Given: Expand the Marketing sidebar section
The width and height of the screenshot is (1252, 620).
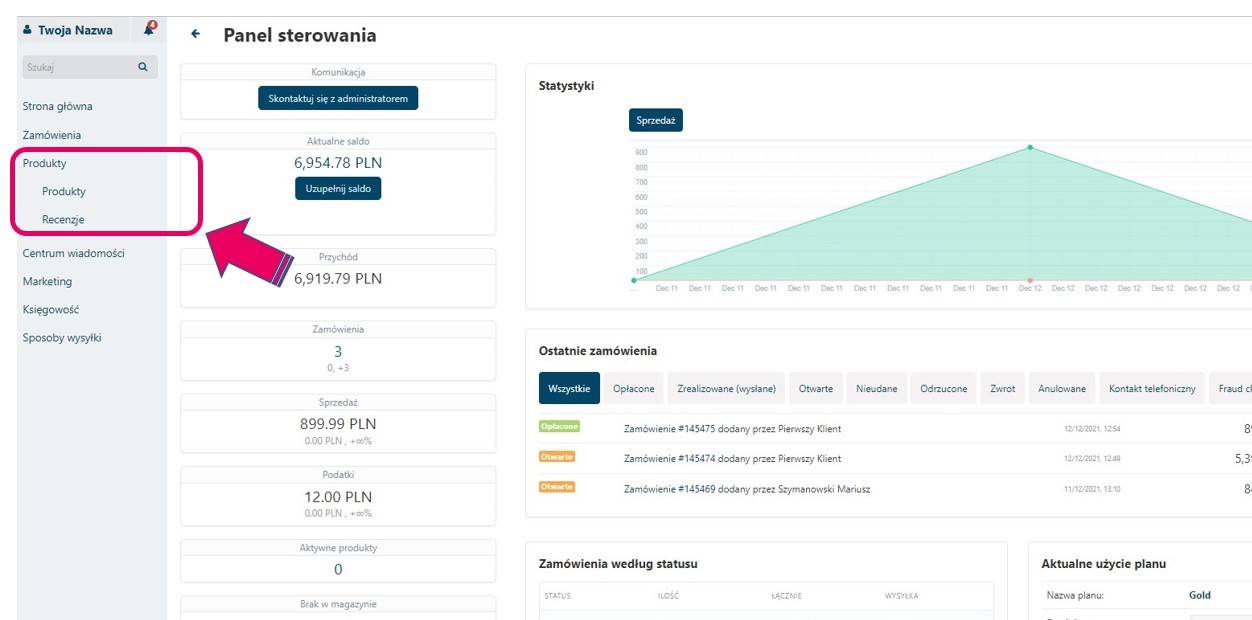Looking at the screenshot, I should pyautogui.click(x=47, y=281).
